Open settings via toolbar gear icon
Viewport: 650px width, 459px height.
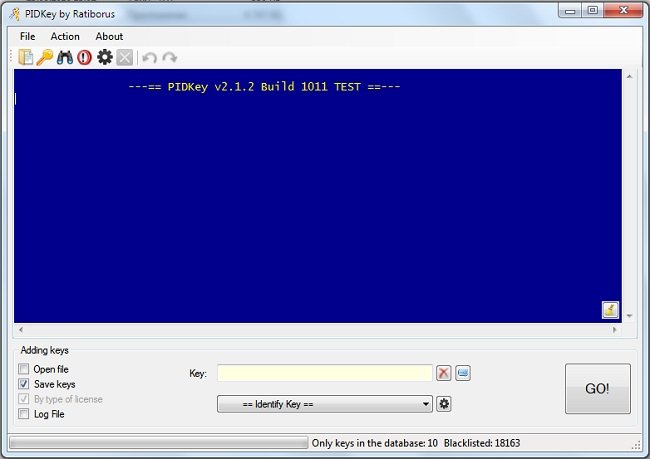(x=104, y=57)
